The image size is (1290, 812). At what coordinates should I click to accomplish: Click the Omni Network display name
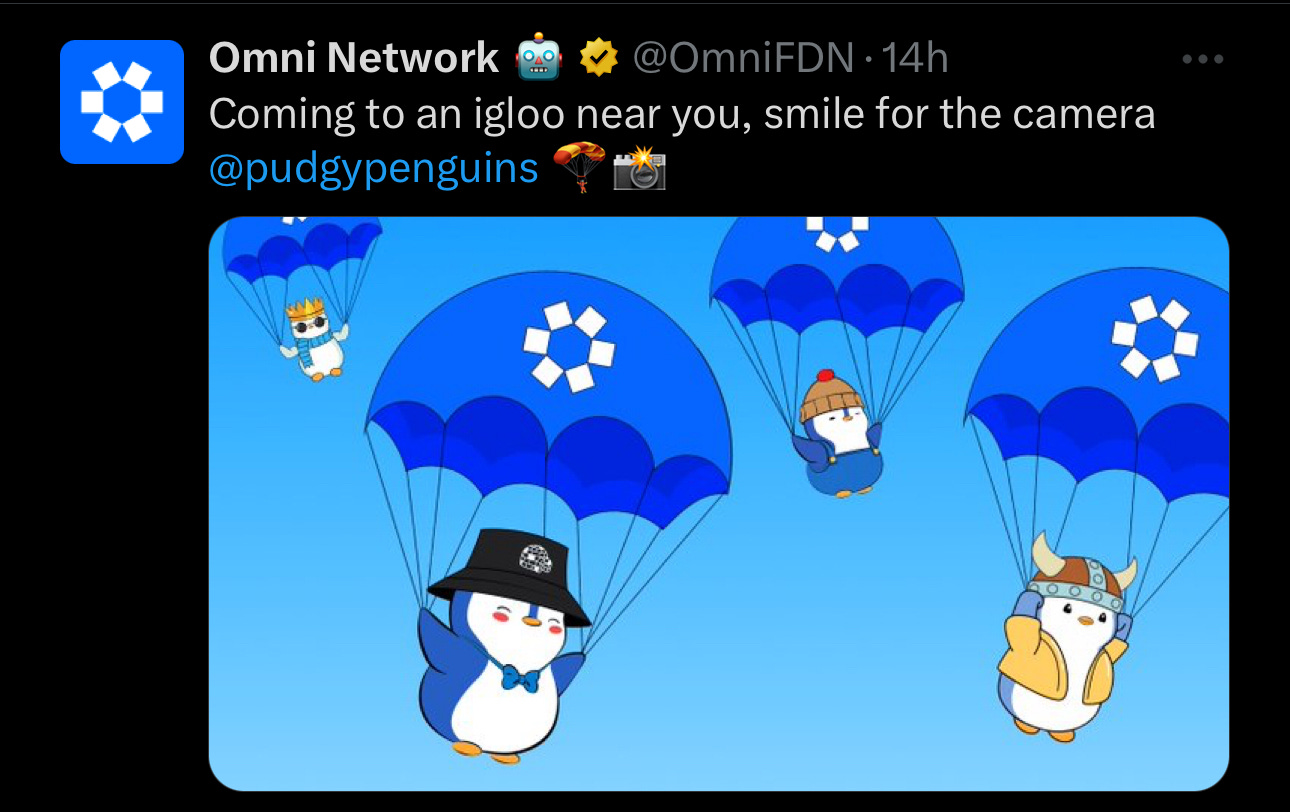(354, 59)
